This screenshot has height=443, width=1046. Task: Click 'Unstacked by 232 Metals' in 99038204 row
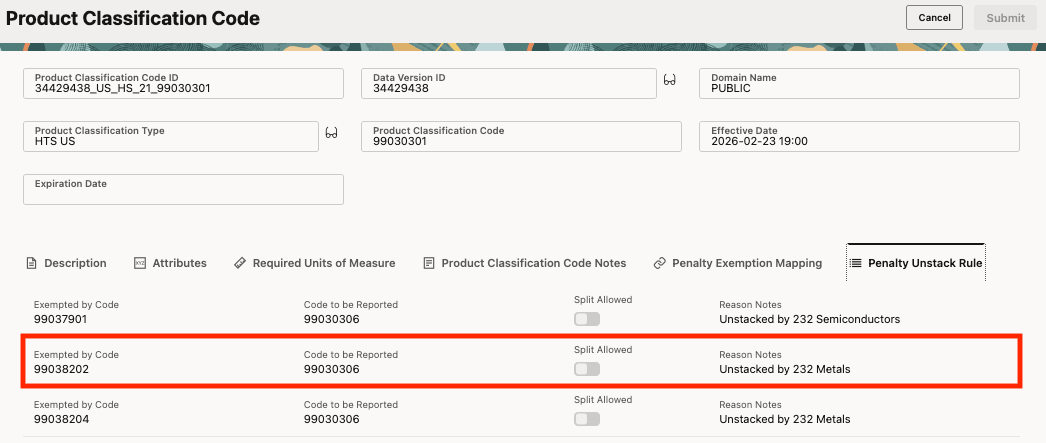click(784, 420)
